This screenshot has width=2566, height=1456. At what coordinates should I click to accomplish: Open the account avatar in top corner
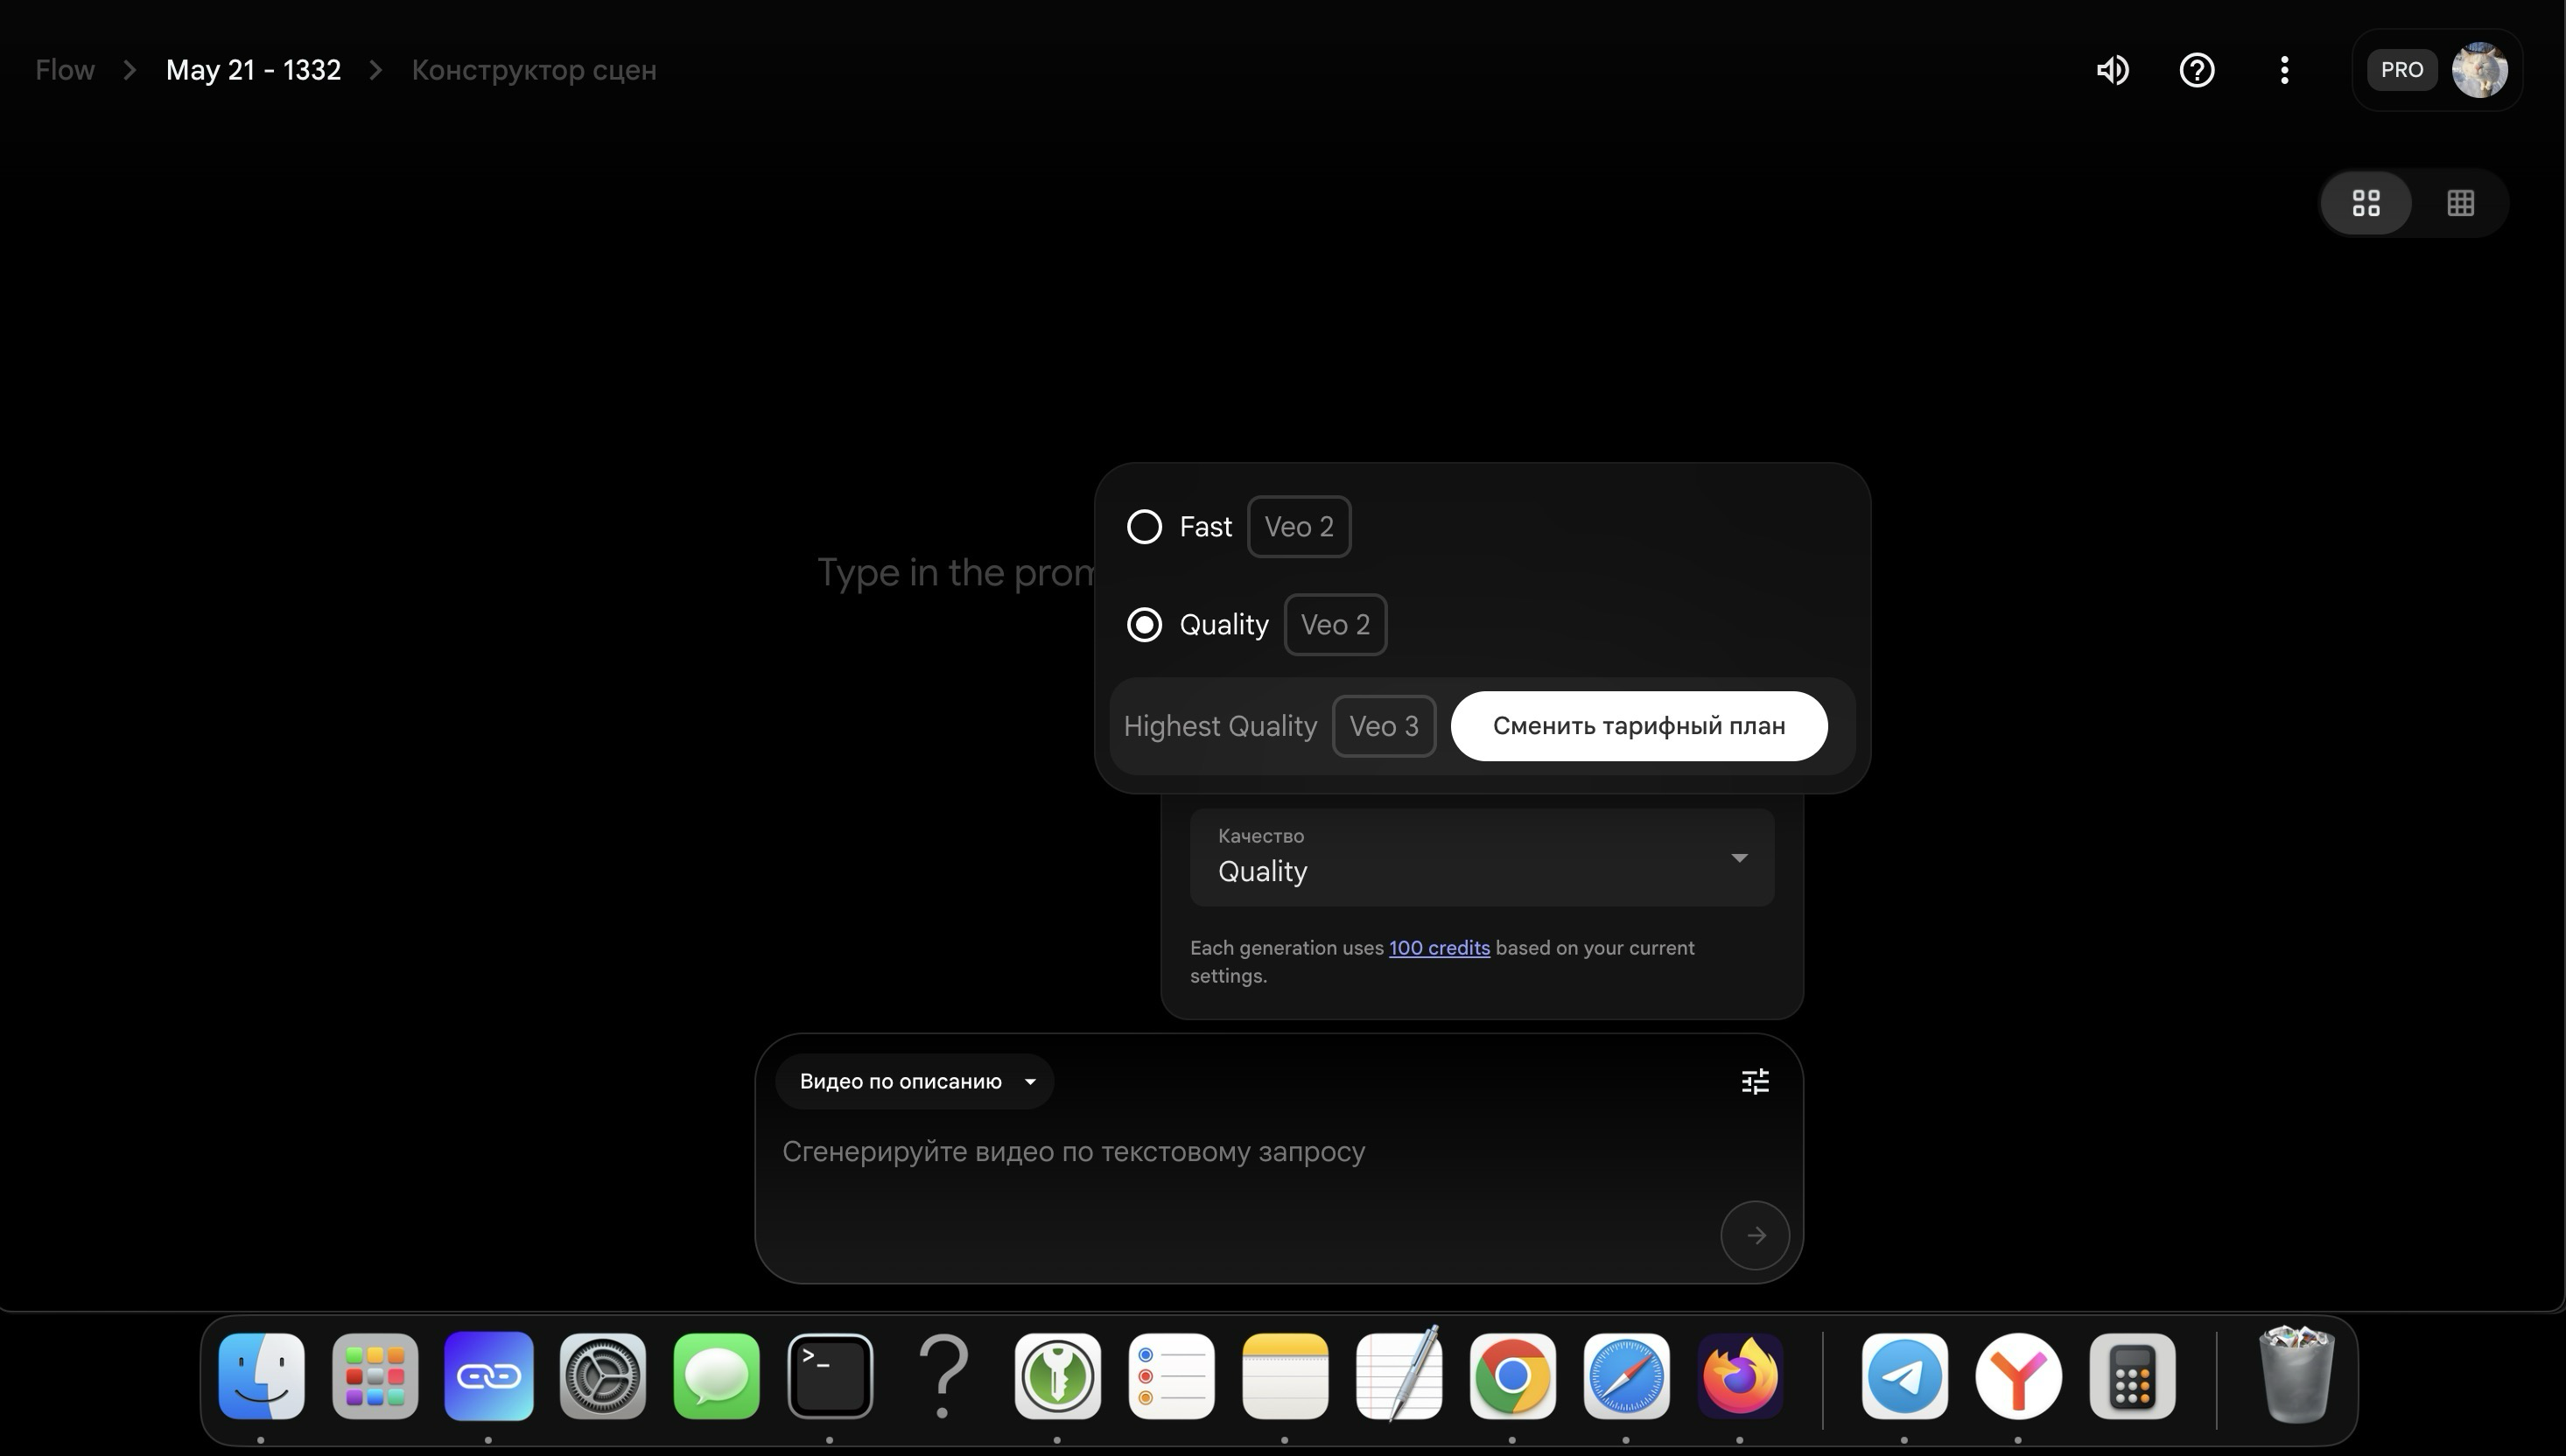(x=2479, y=70)
